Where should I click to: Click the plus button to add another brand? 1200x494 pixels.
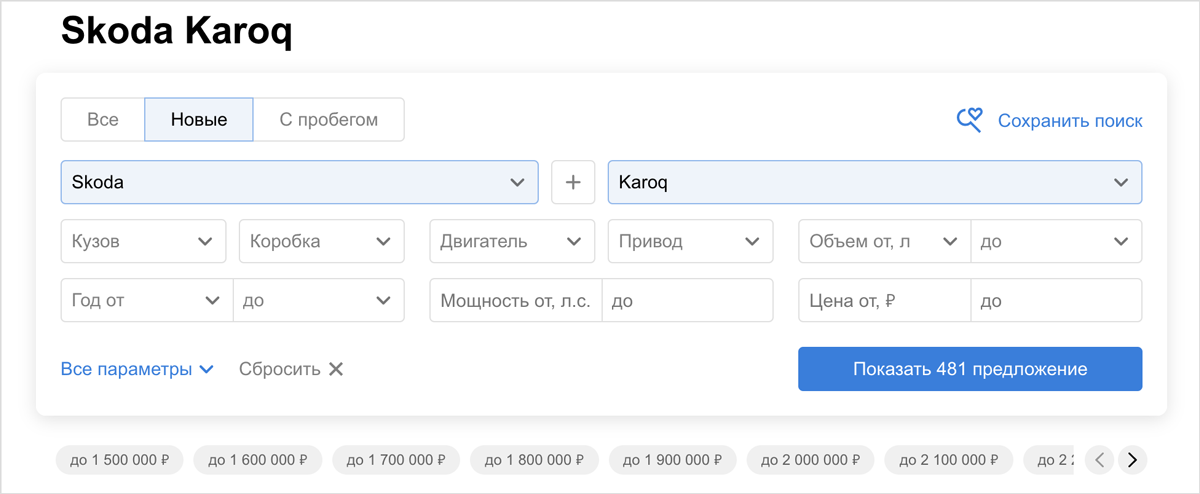pos(573,183)
